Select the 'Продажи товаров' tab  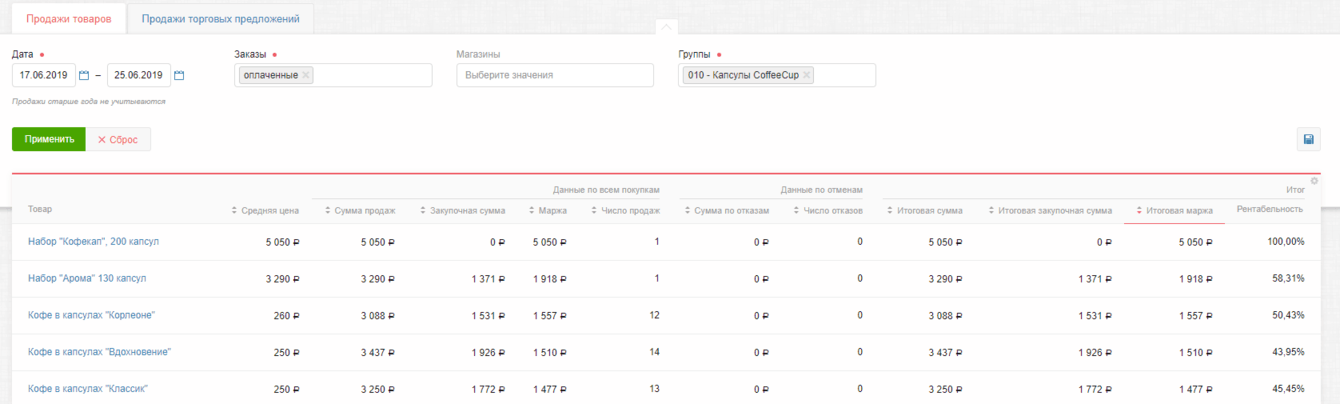[x=69, y=18]
